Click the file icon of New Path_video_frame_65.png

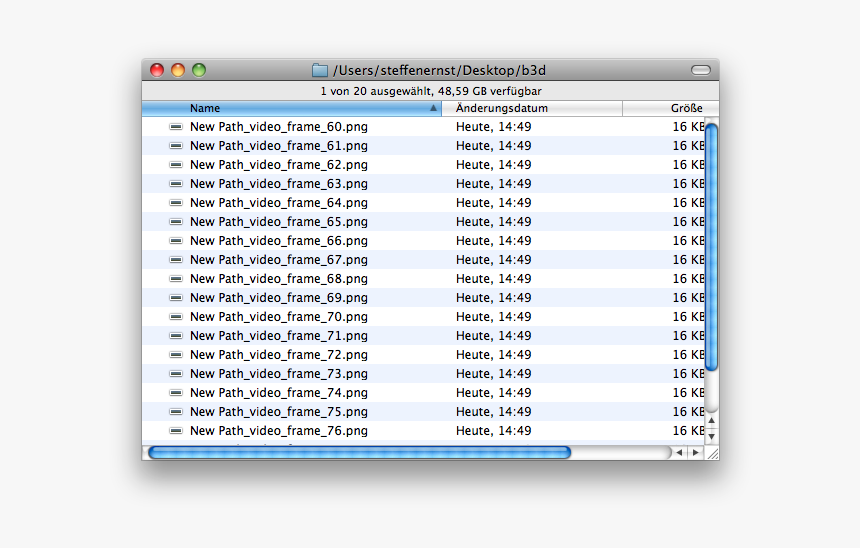click(176, 222)
